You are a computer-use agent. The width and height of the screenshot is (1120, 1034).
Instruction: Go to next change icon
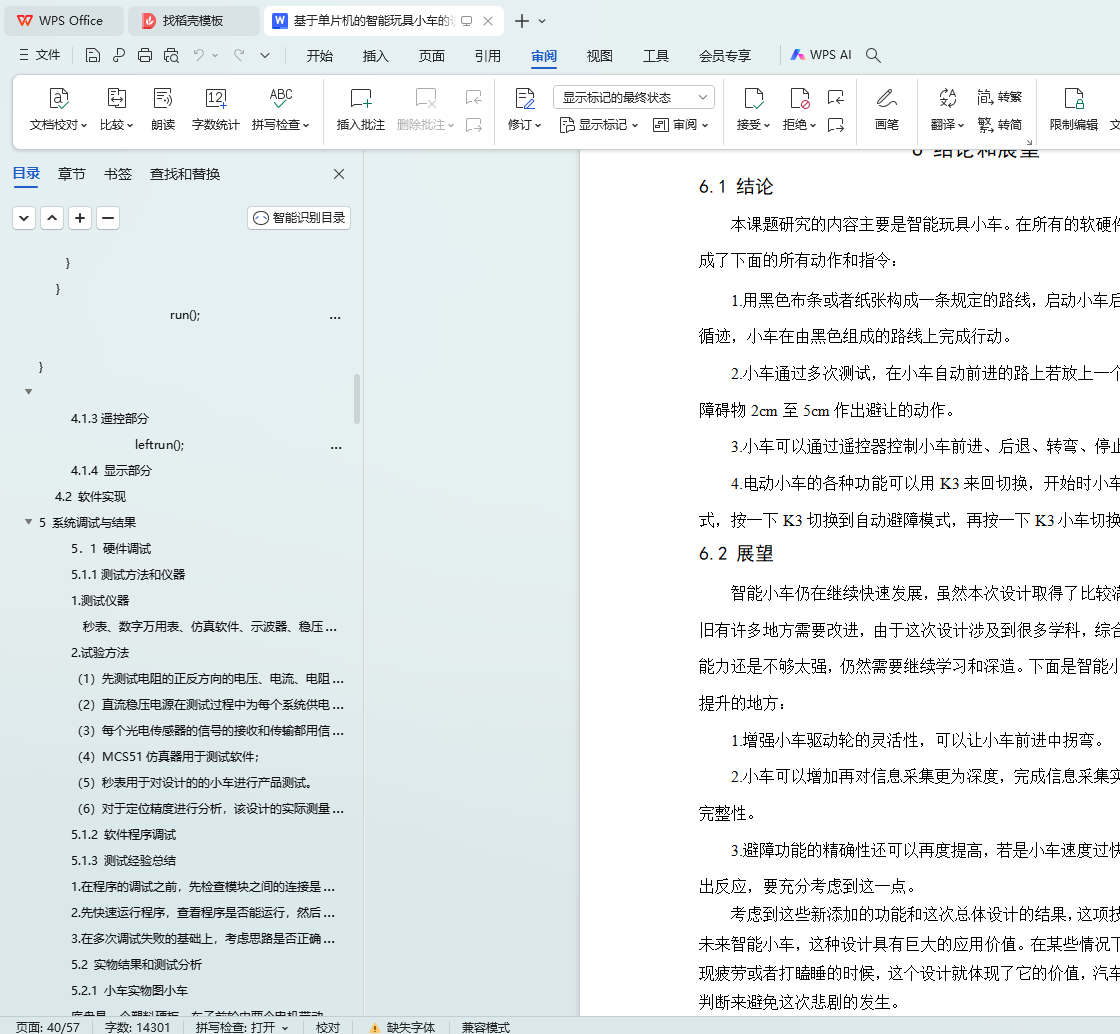[836, 125]
